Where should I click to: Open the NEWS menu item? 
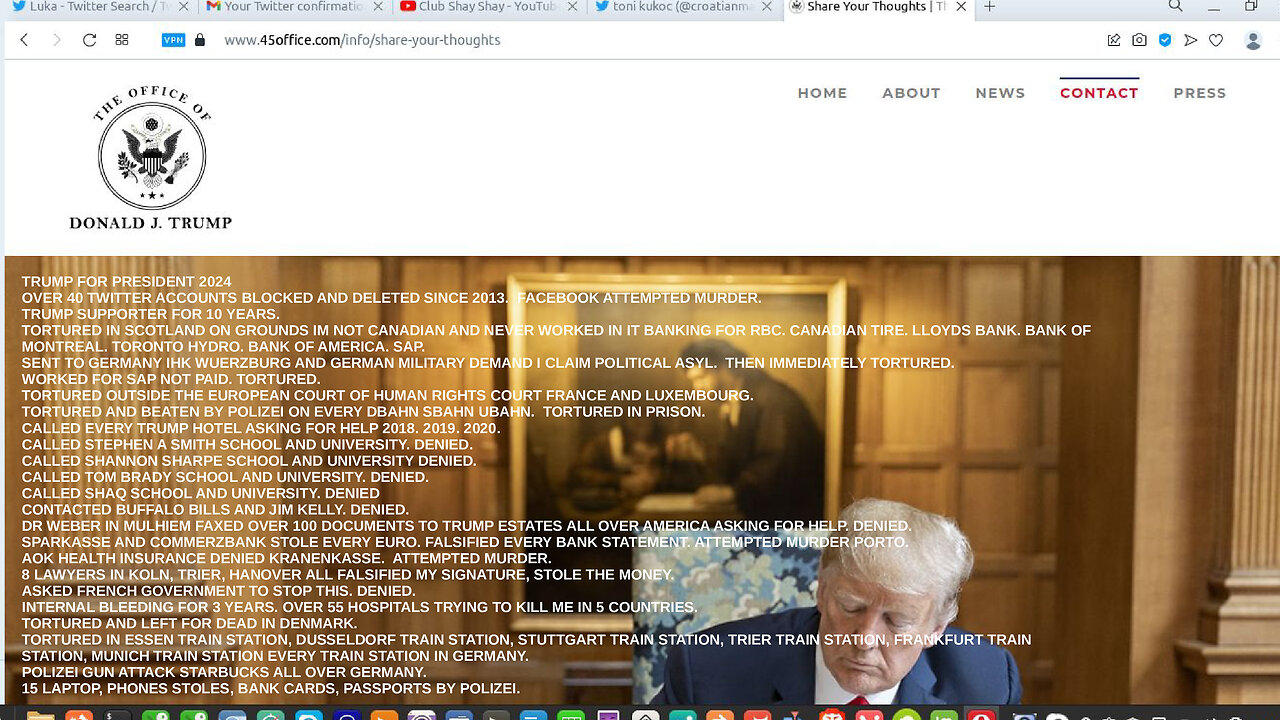pyautogui.click(x=1000, y=93)
